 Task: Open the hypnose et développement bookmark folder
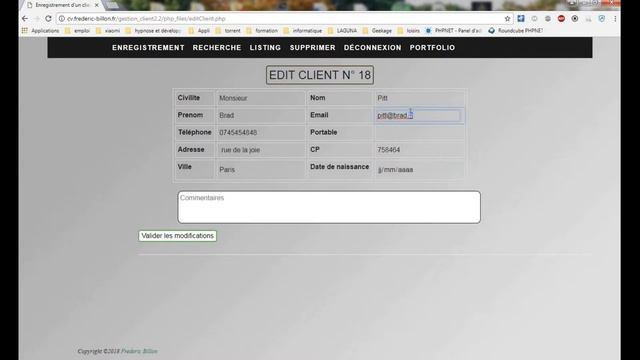[153, 31]
